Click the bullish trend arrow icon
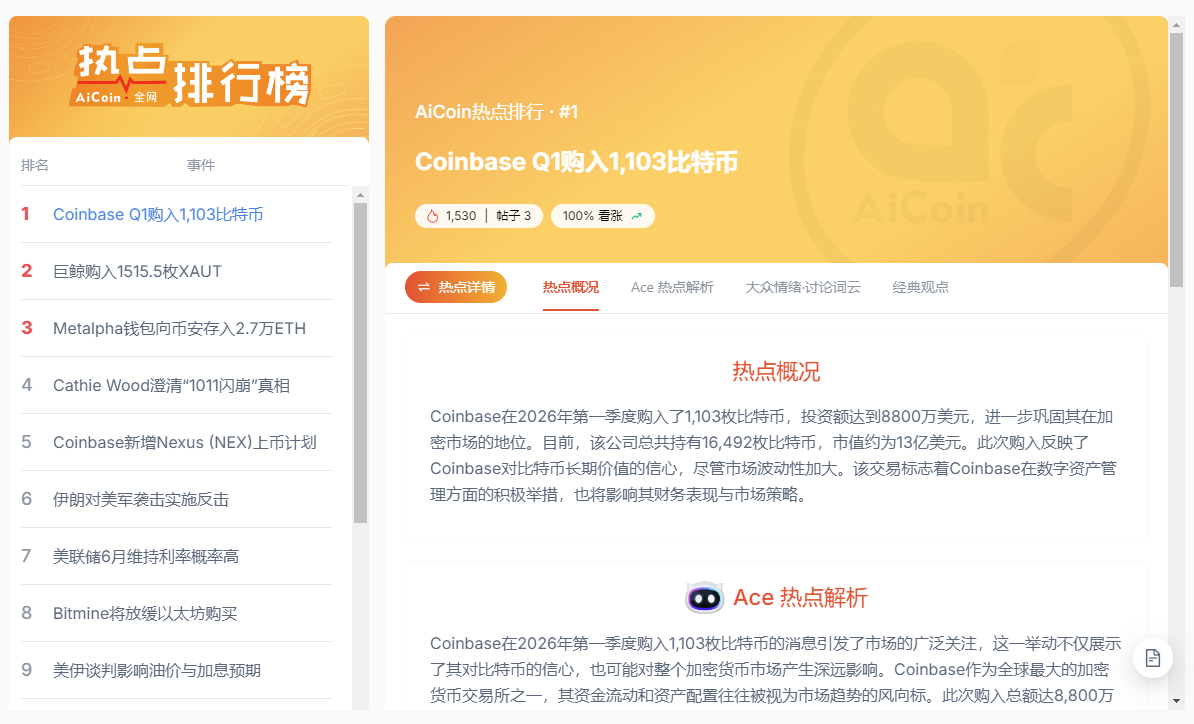Viewport: 1194px width, 724px height. tap(637, 216)
